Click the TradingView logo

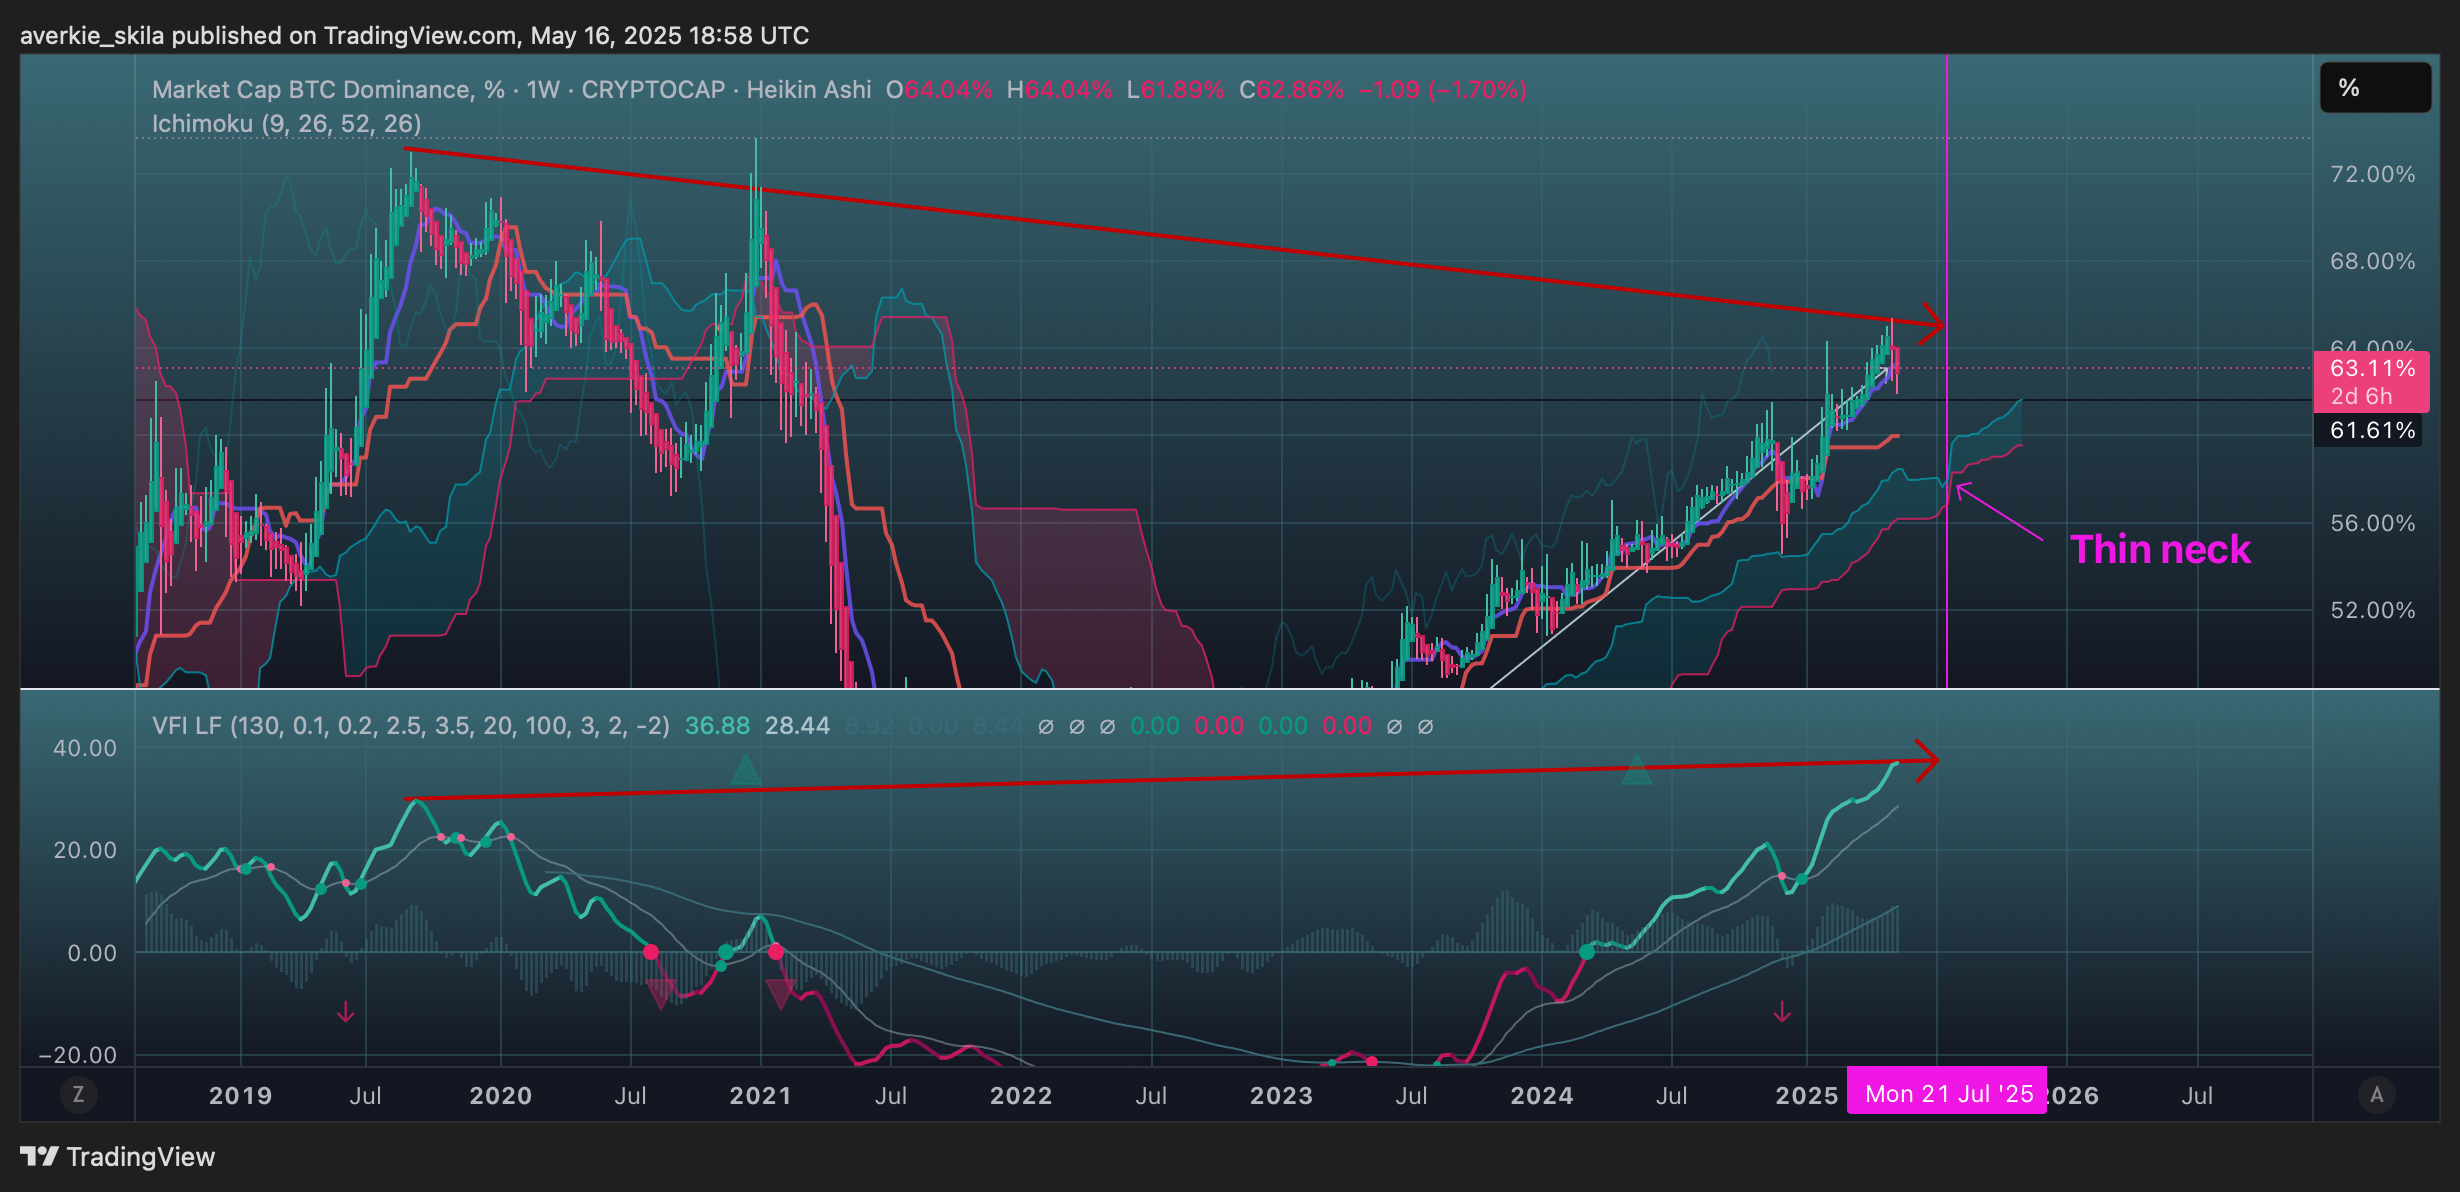[x=40, y=1157]
